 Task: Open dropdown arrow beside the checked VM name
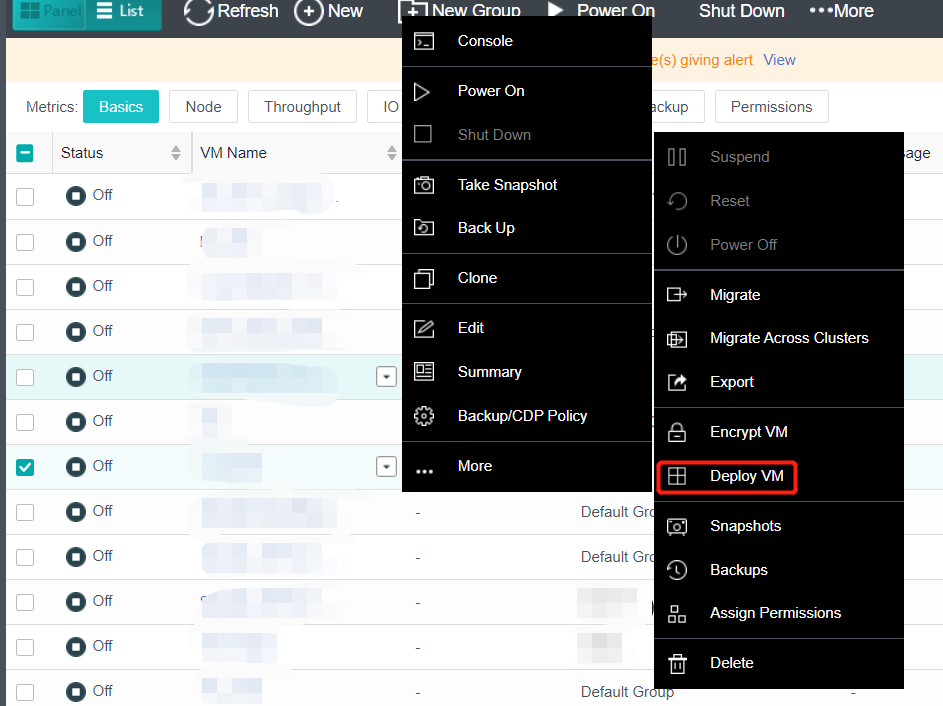(x=386, y=466)
